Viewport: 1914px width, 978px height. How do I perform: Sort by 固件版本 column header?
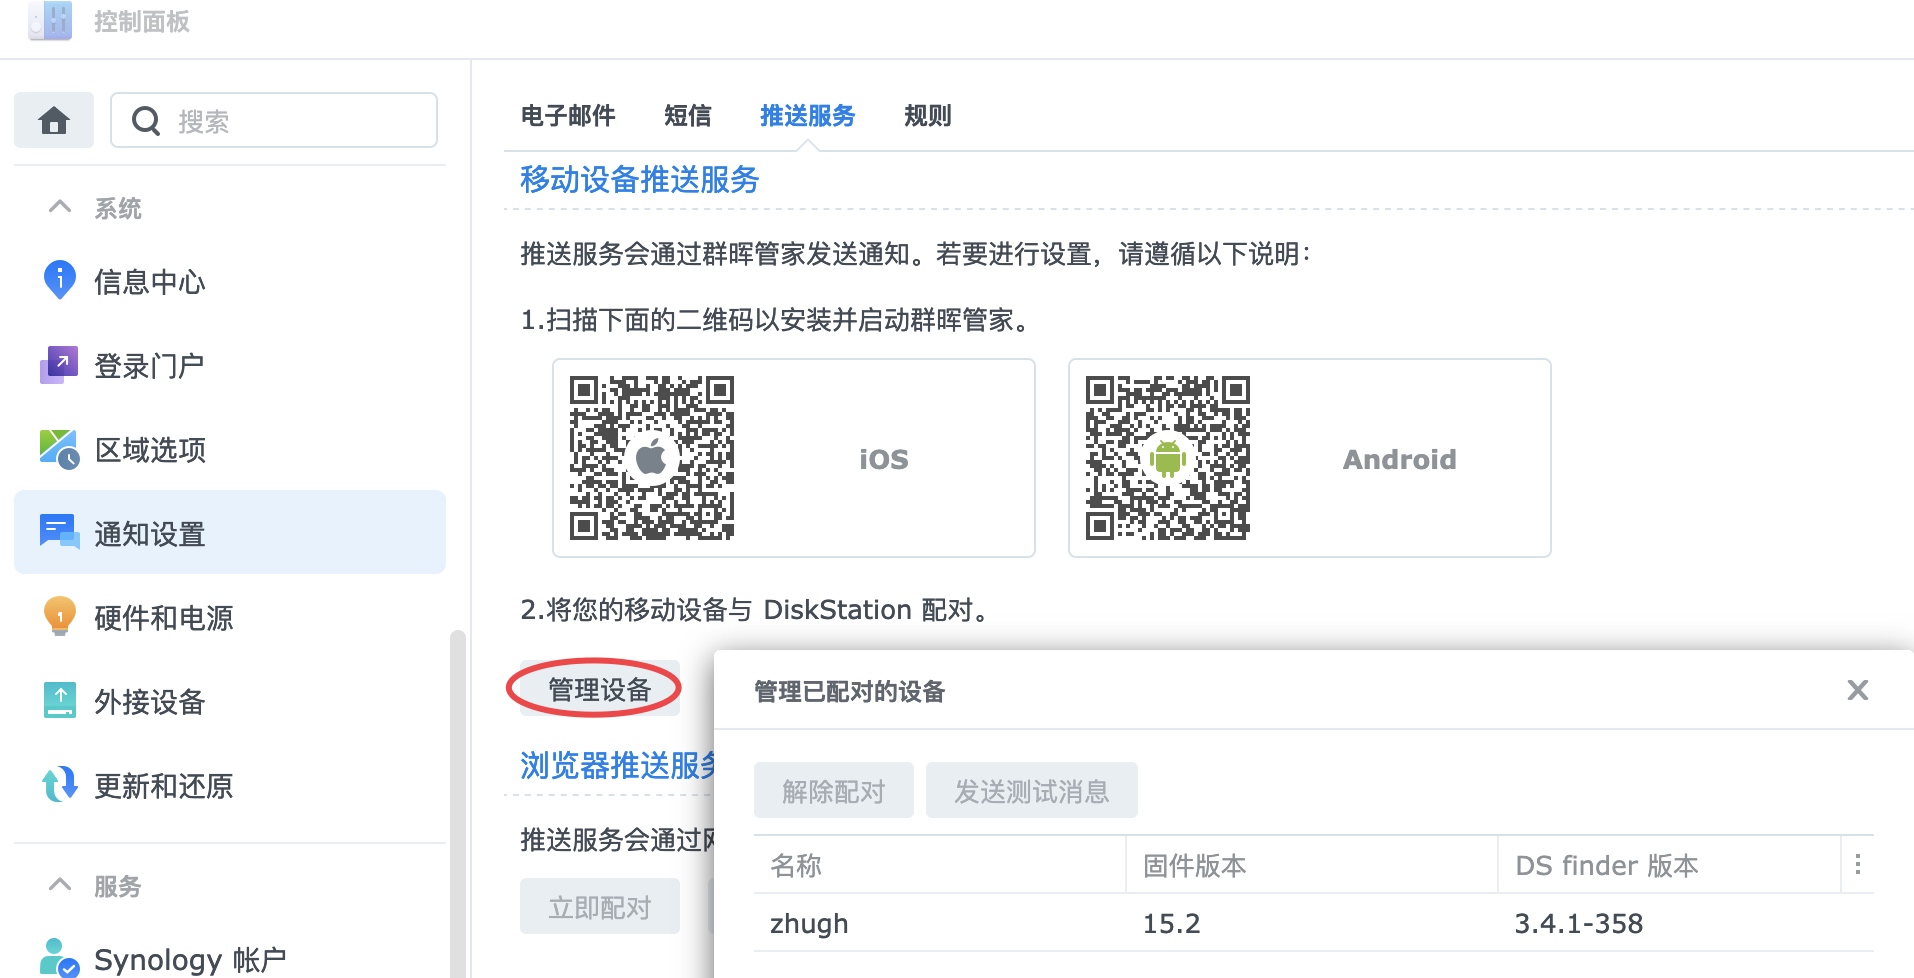(1312, 865)
